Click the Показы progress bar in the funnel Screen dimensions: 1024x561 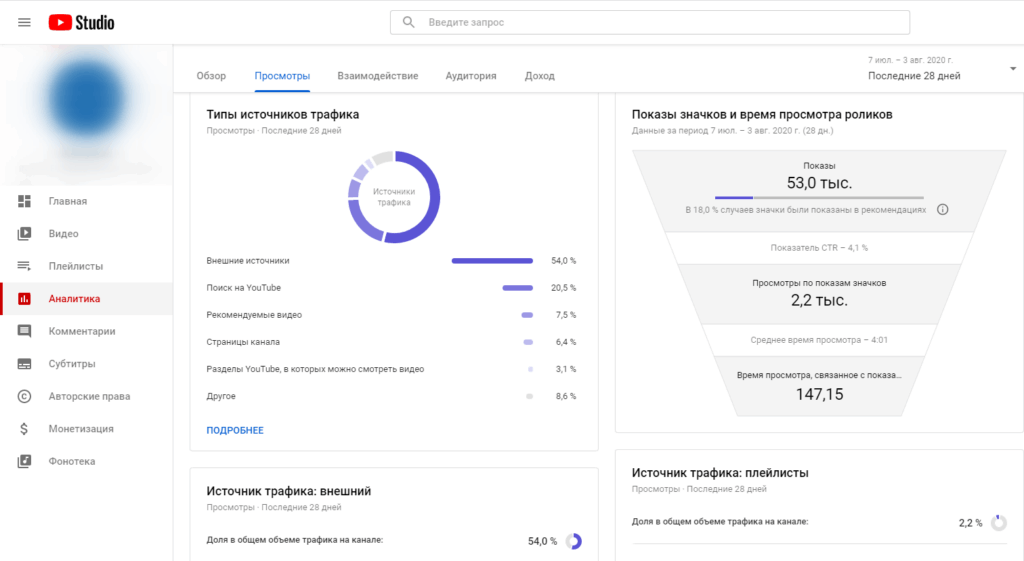[x=819, y=197]
